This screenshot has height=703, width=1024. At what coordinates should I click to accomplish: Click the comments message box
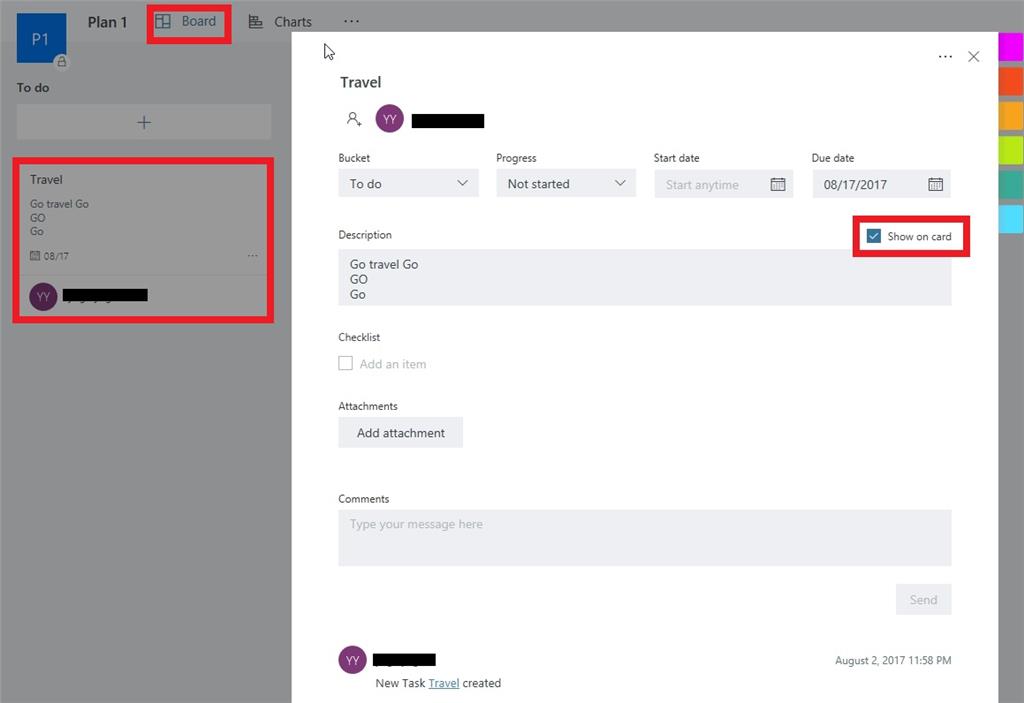(x=645, y=538)
